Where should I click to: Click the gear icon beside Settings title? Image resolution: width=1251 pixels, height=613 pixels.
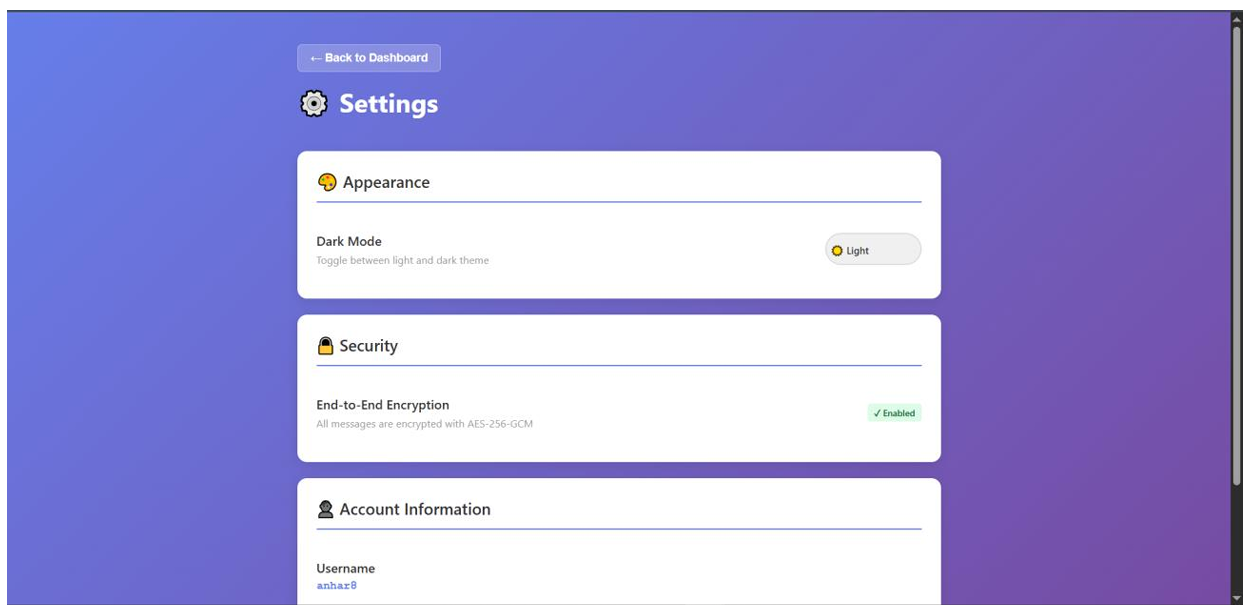click(x=314, y=104)
